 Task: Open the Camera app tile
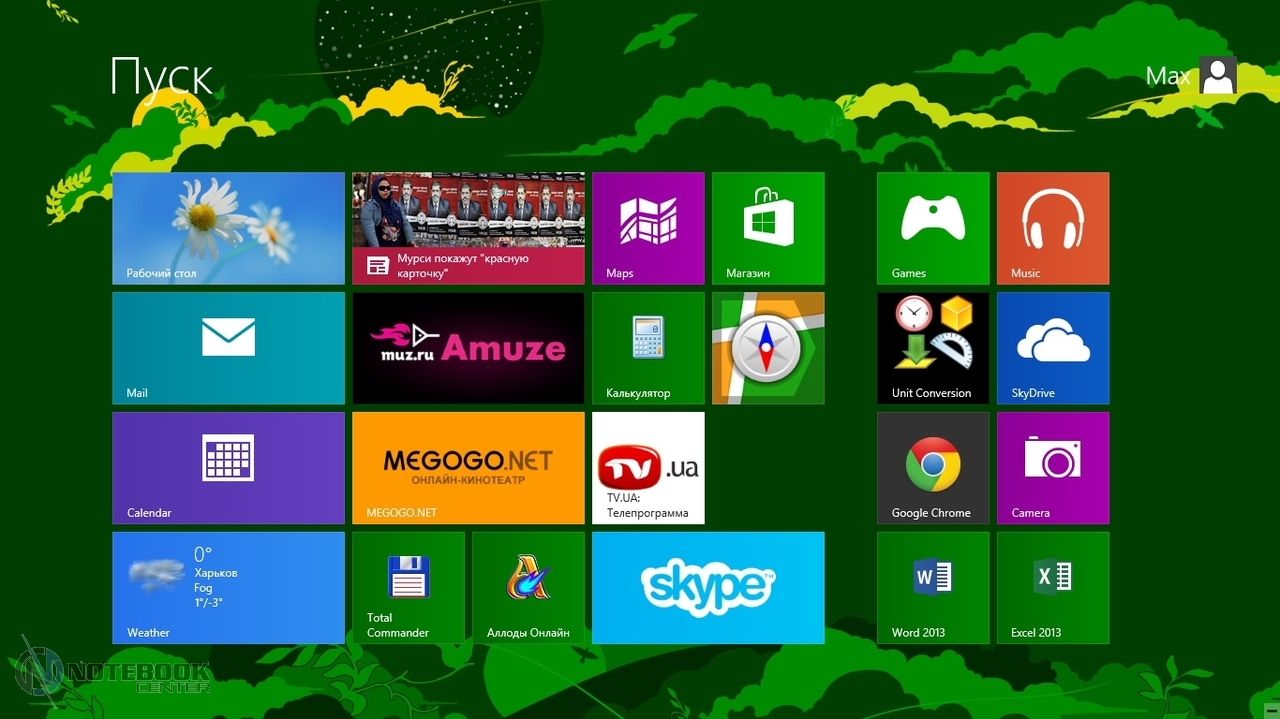[1053, 468]
